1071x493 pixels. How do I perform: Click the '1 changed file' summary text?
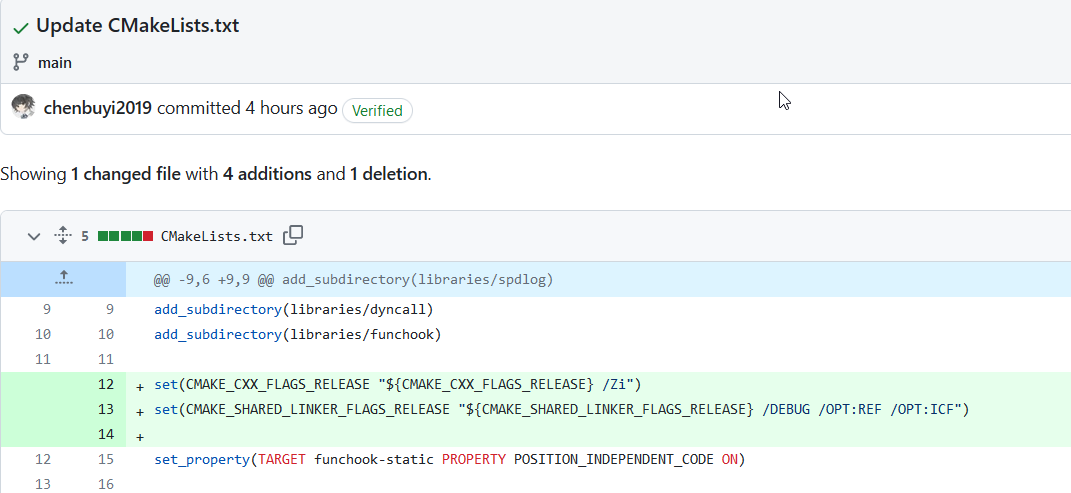click(x=126, y=174)
